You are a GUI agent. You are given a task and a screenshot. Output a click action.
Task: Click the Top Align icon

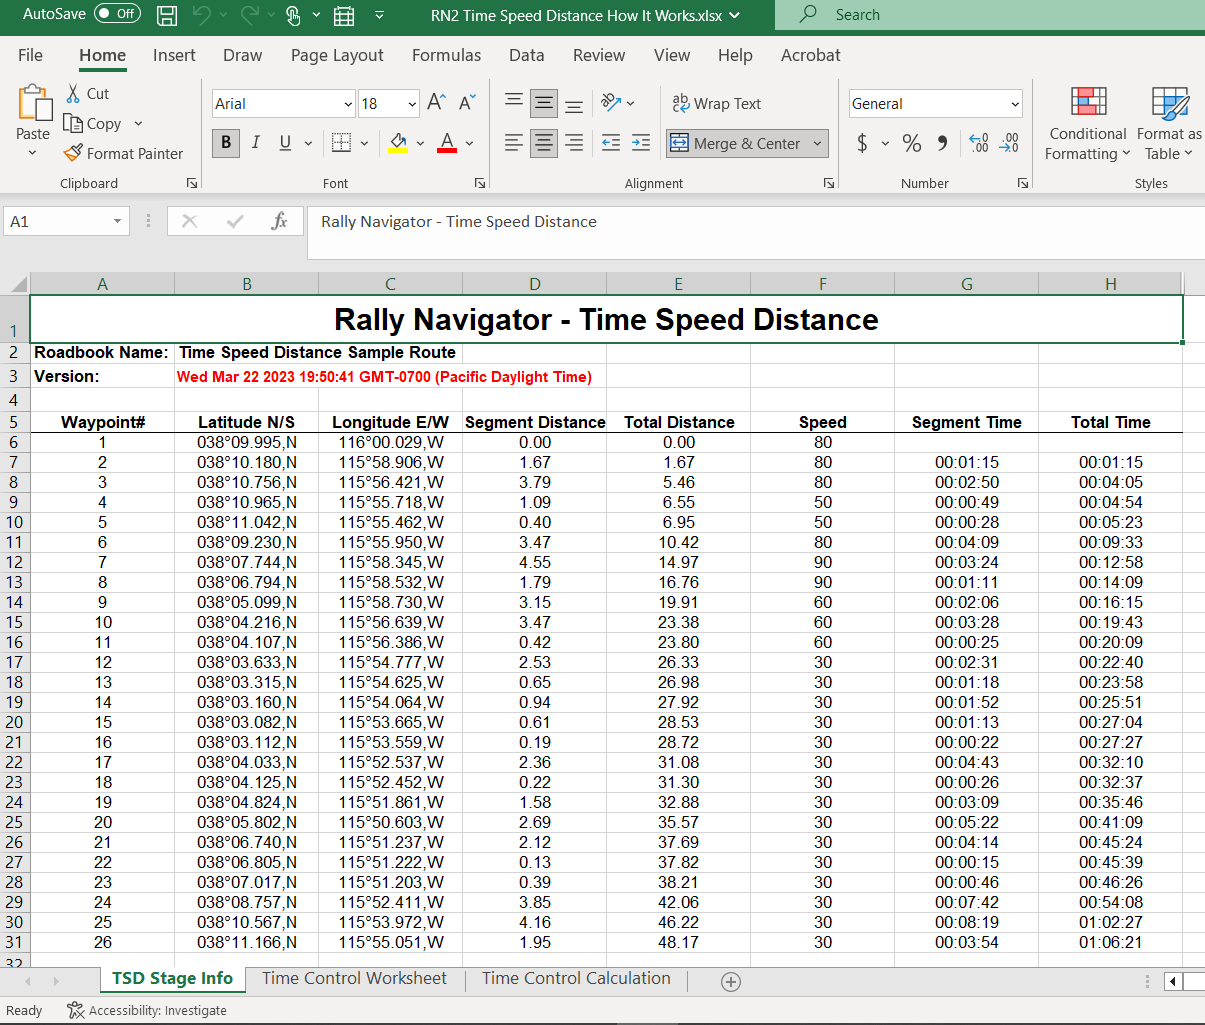[x=514, y=102]
